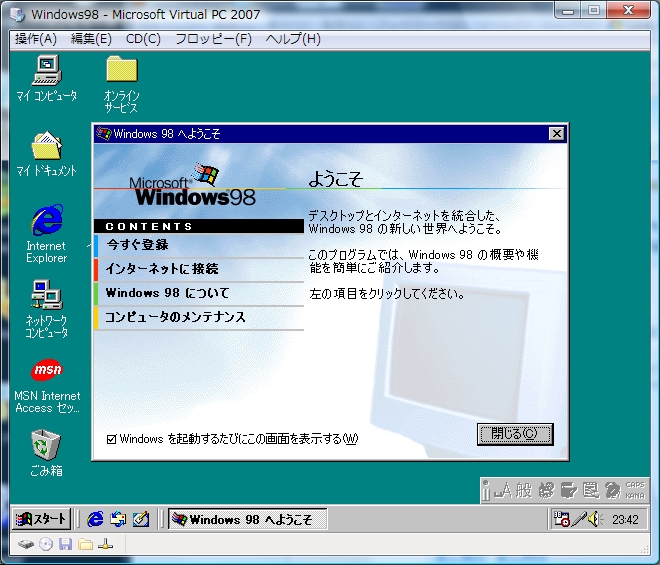Click the shared folder status icon in Virtual PC
Image resolution: width=660 pixels, height=565 pixels.
(x=85, y=544)
